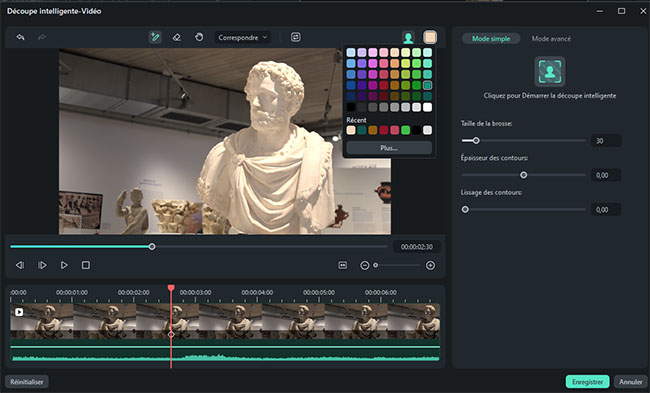Click the play button
Viewport: 650px width, 393px height.
pos(64,265)
